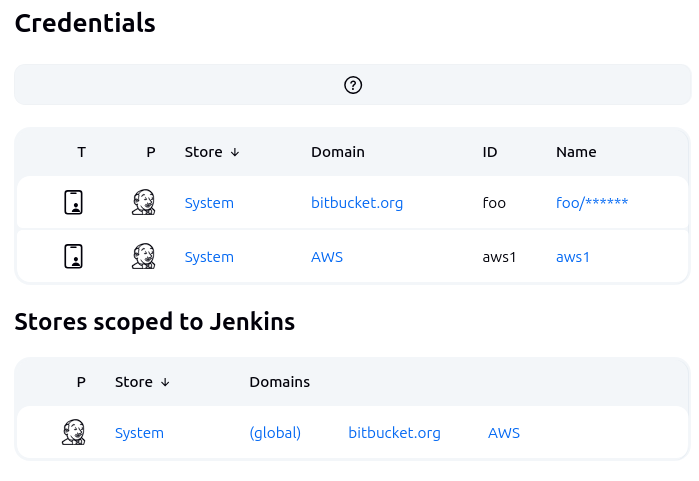699x481 pixels.
Task: Sort credentials by Domain column header
Action: coord(337,152)
